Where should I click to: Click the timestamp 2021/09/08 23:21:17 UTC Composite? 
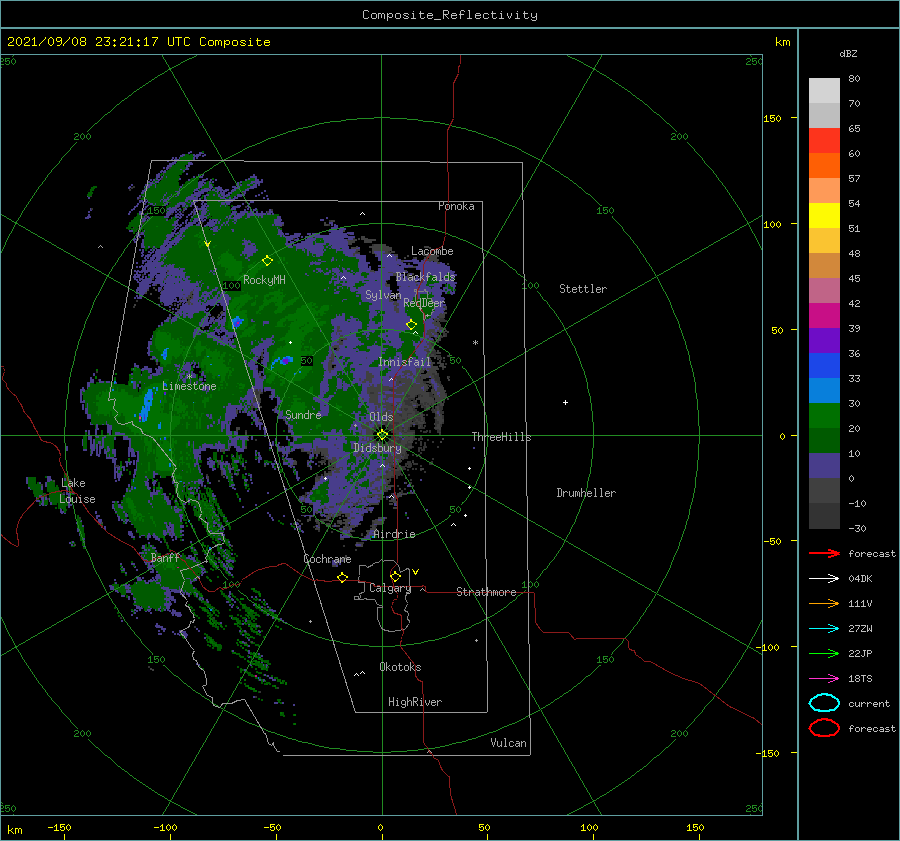tap(139, 42)
